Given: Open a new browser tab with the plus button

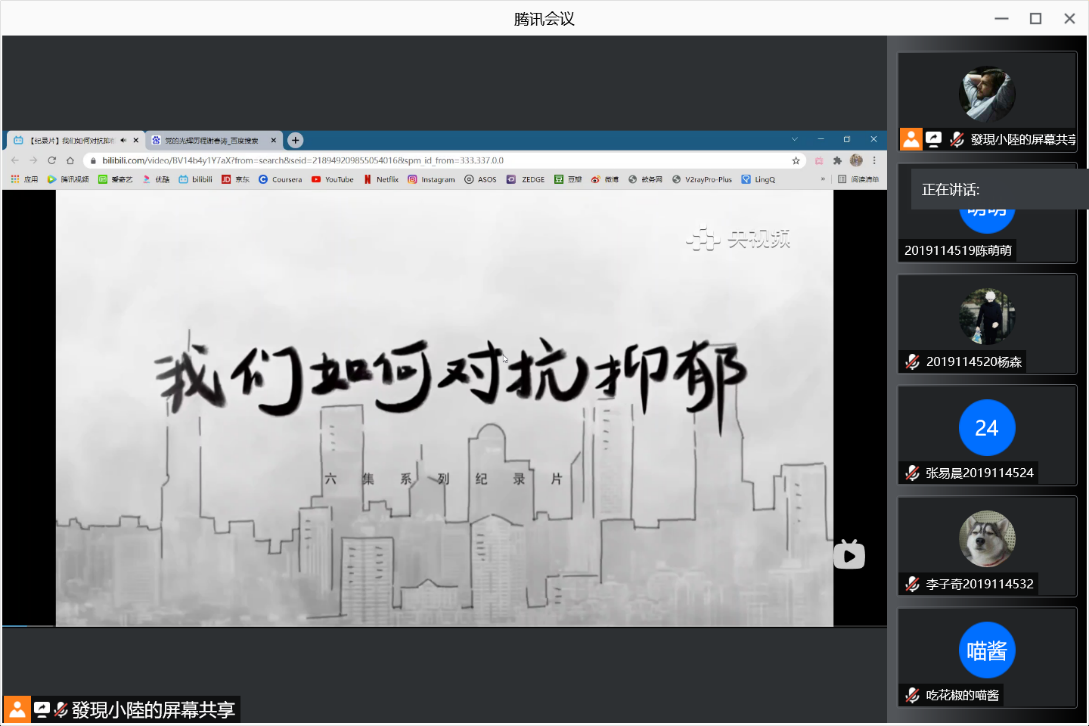Looking at the screenshot, I should pyautogui.click(x=295, y=140).
